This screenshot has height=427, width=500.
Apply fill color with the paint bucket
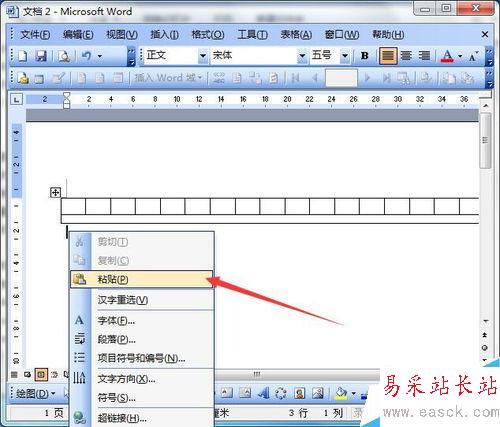pyautogui.click(x=341, y=393)
